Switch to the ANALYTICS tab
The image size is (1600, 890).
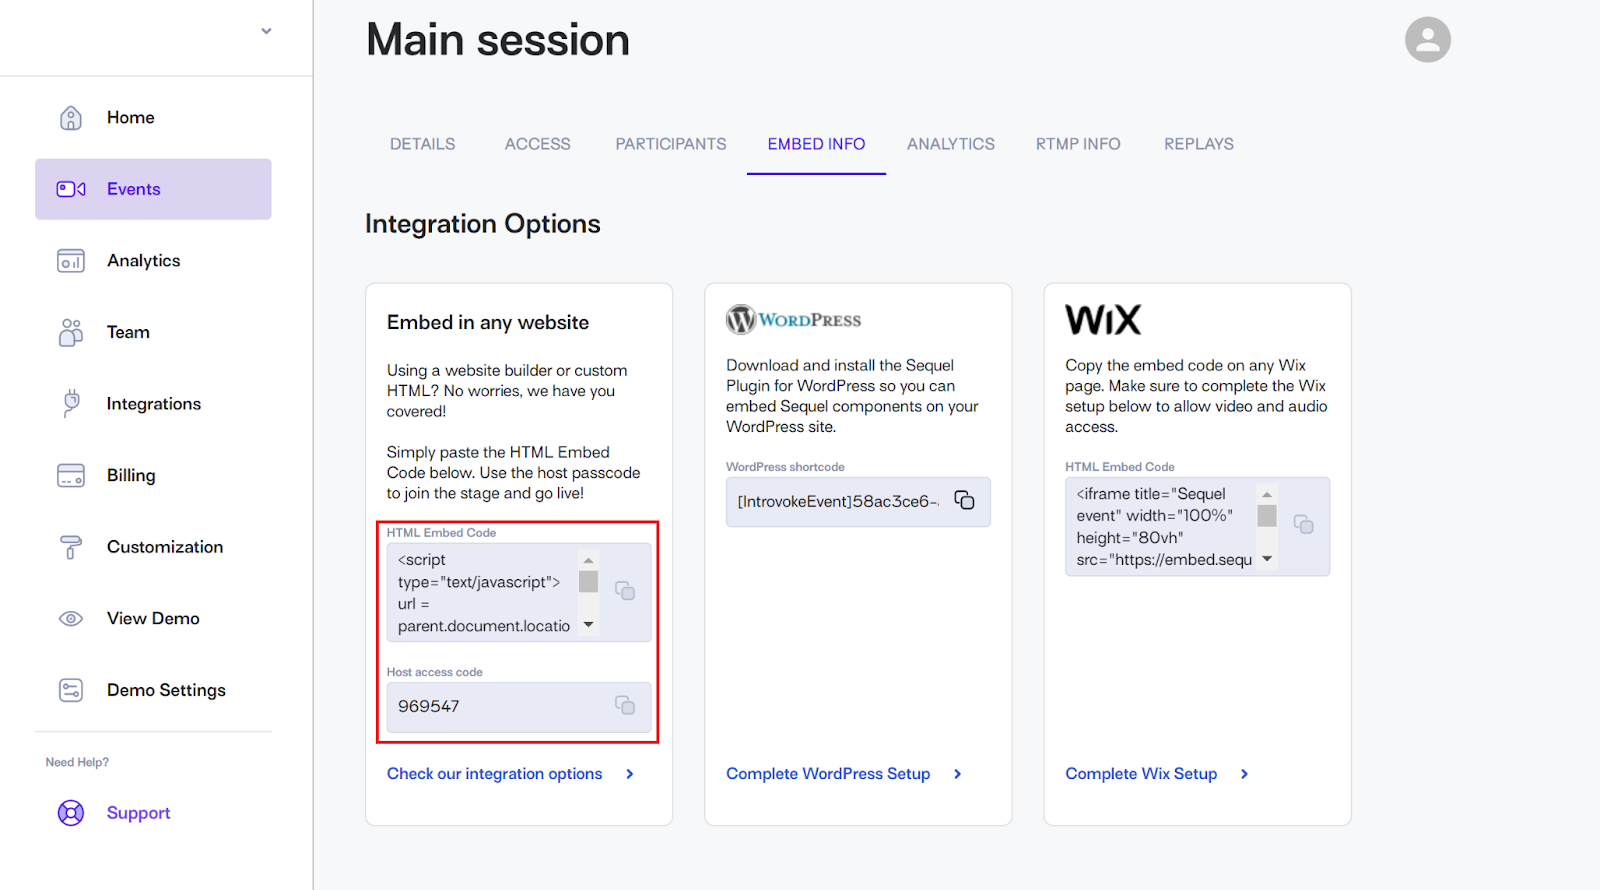[950, 144]
